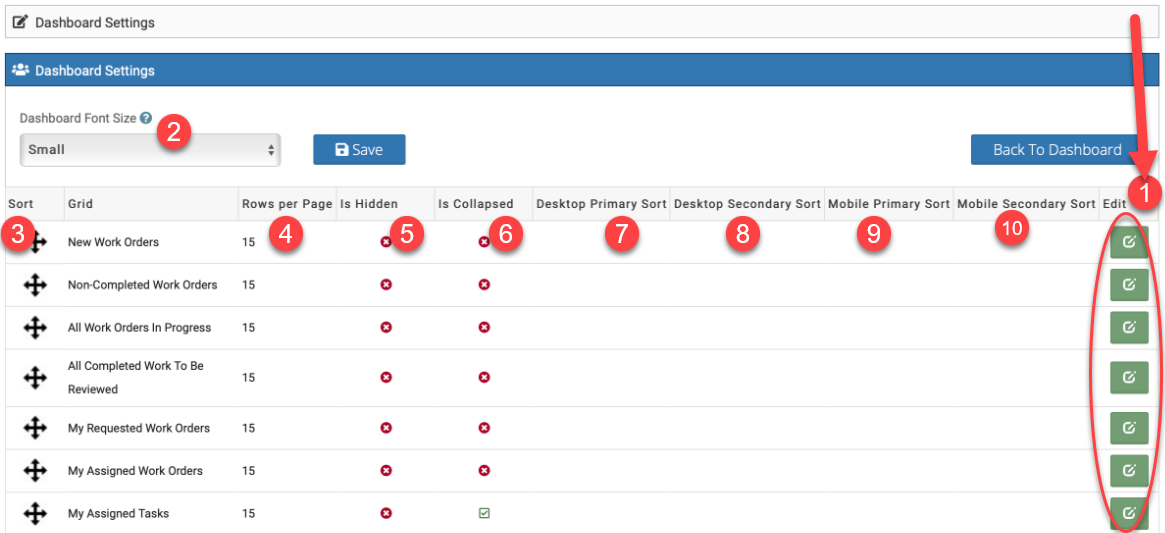Click edit icon for My Assigned Work Orders
The width and height of the screenshot is (1165, 533).
pos(1129,470)
